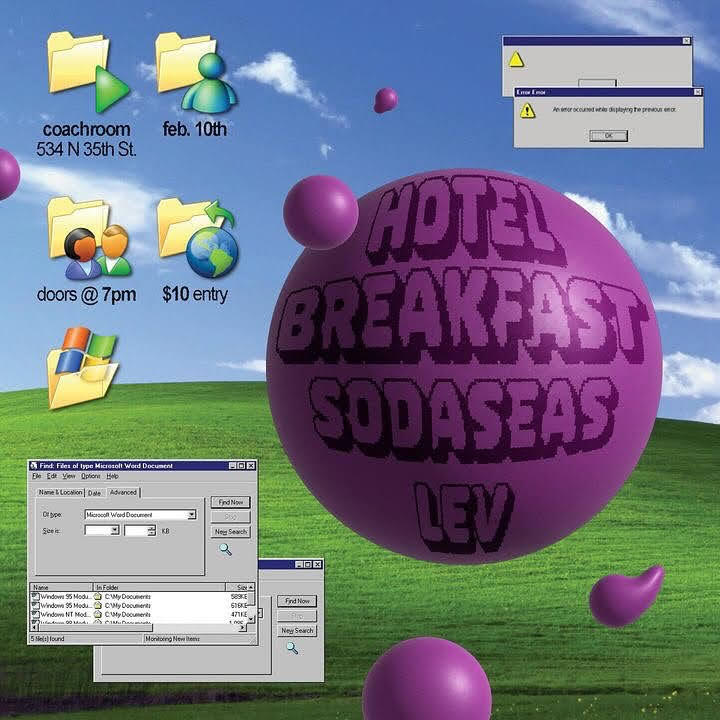
Task: Open the Options menu in Find window
Action: click(x=90, y=477)
